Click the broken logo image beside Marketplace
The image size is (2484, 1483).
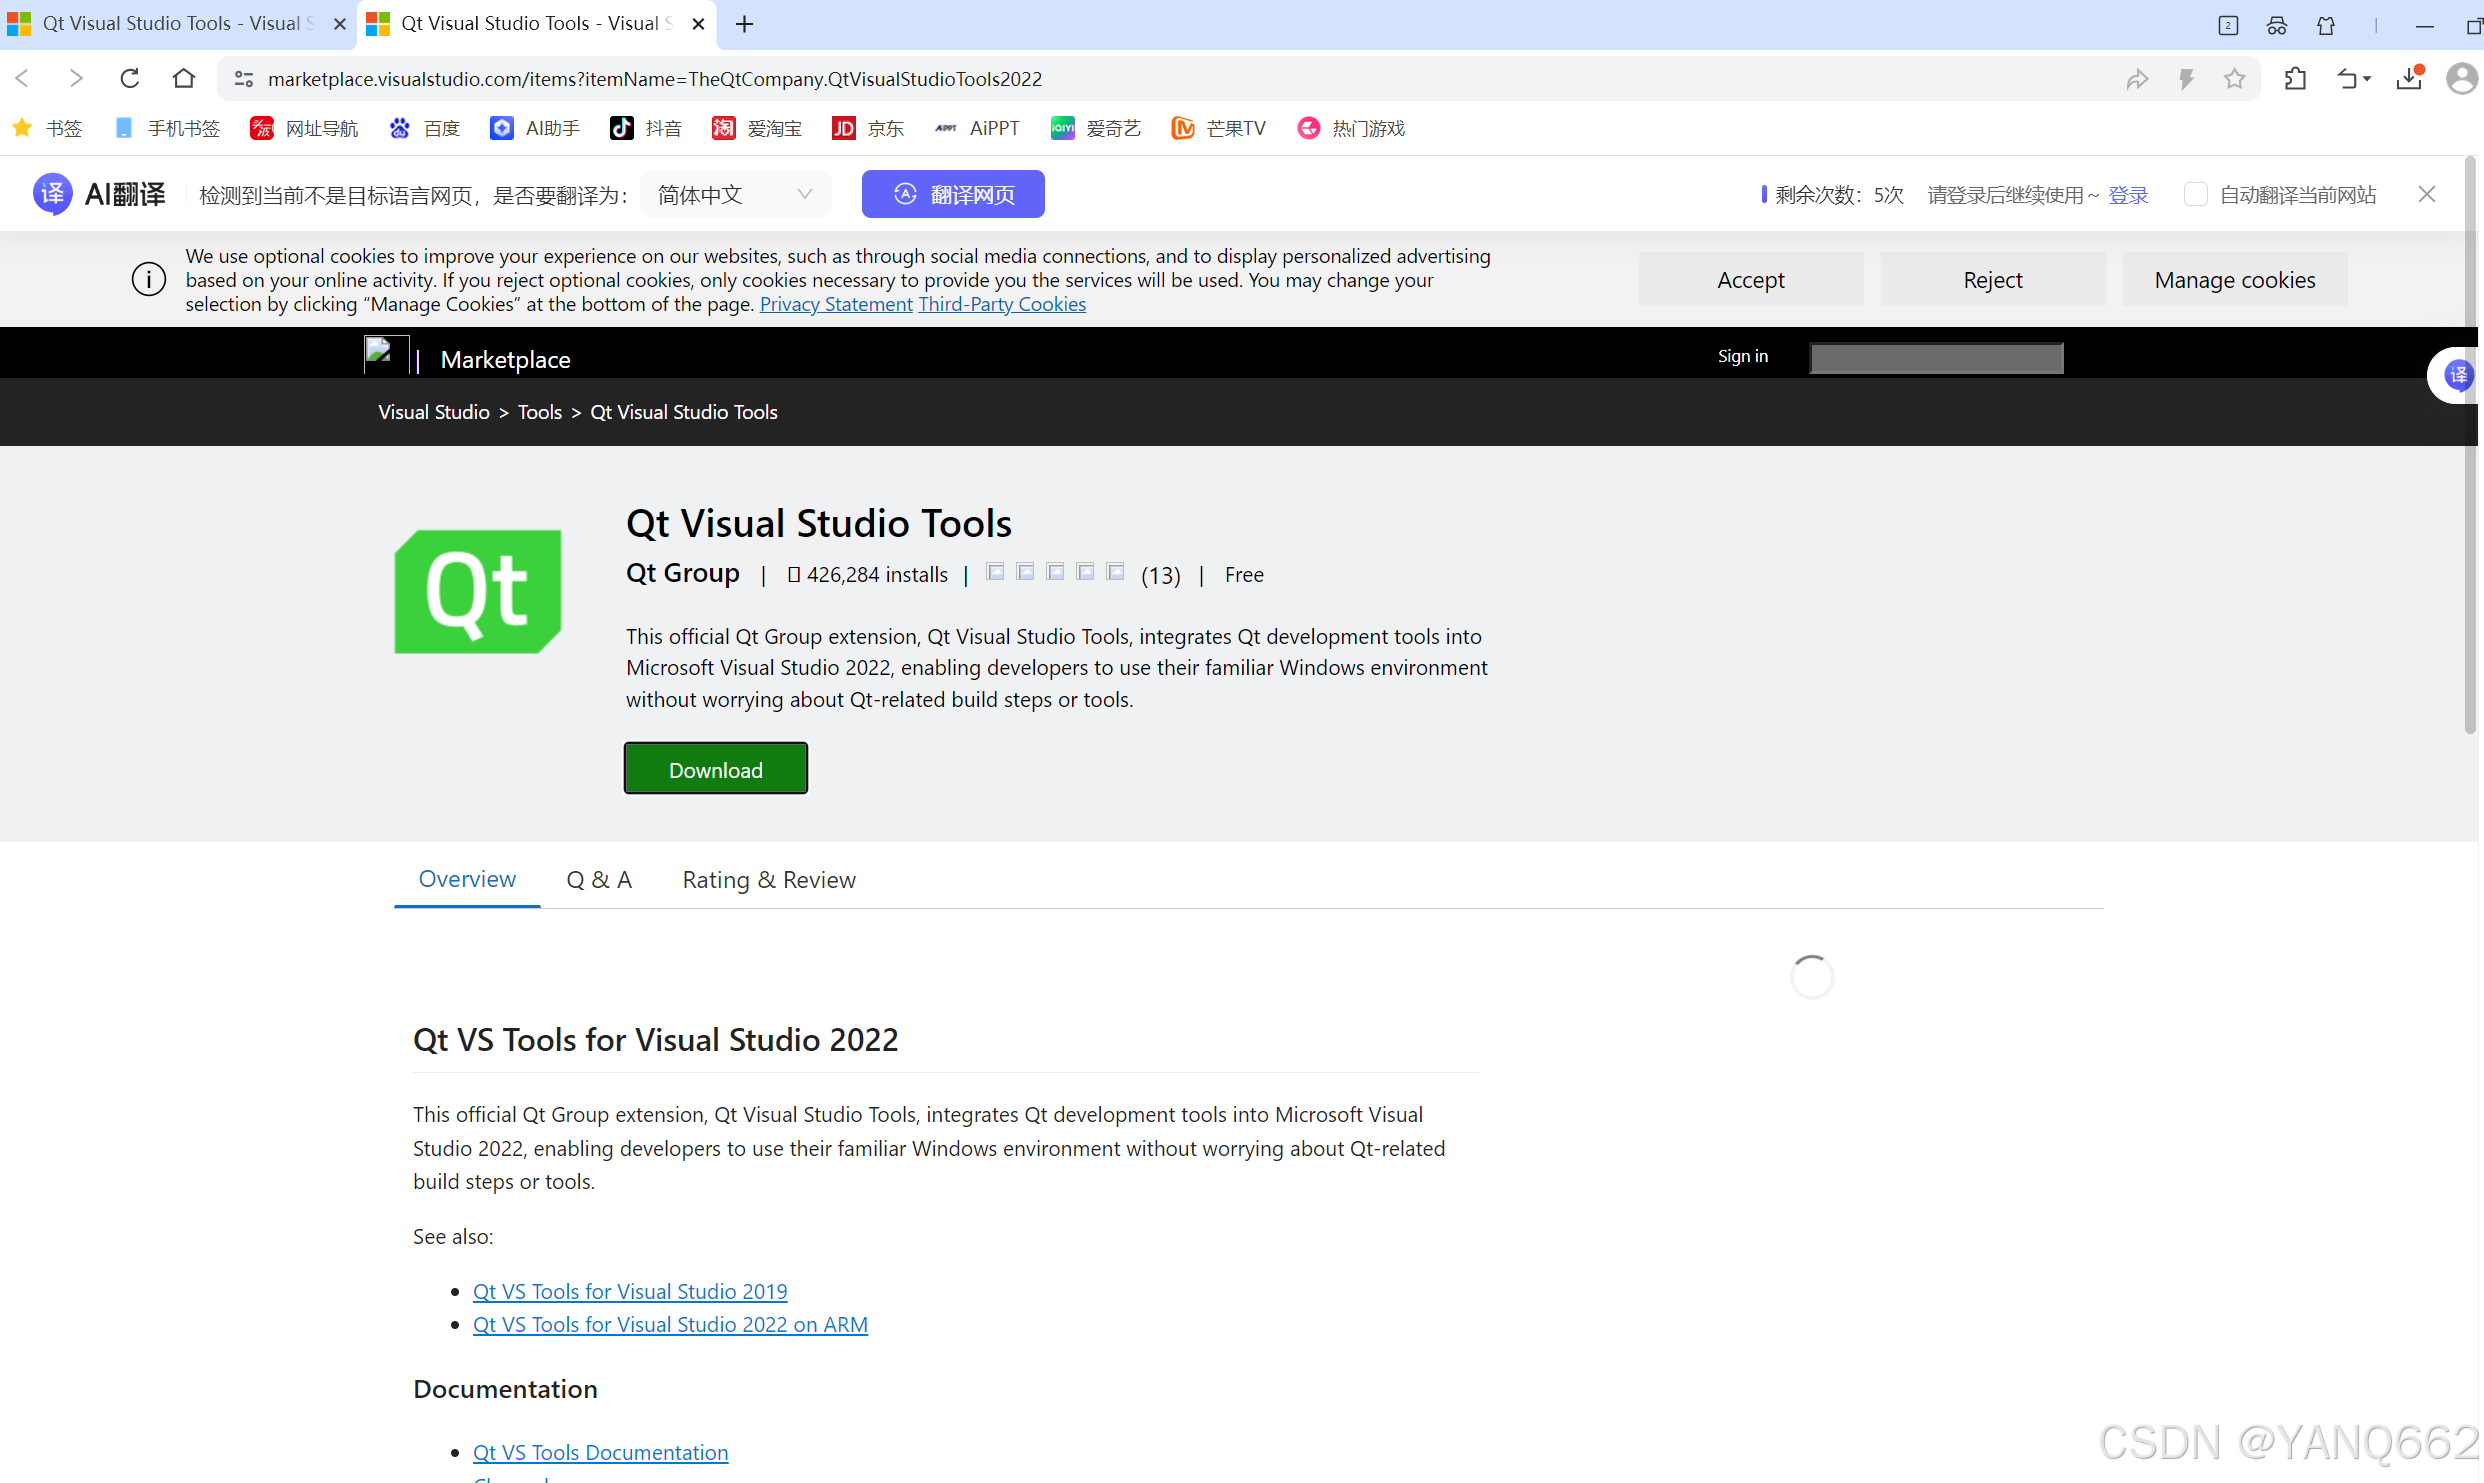pyautogui.click(x=386, y=354)
